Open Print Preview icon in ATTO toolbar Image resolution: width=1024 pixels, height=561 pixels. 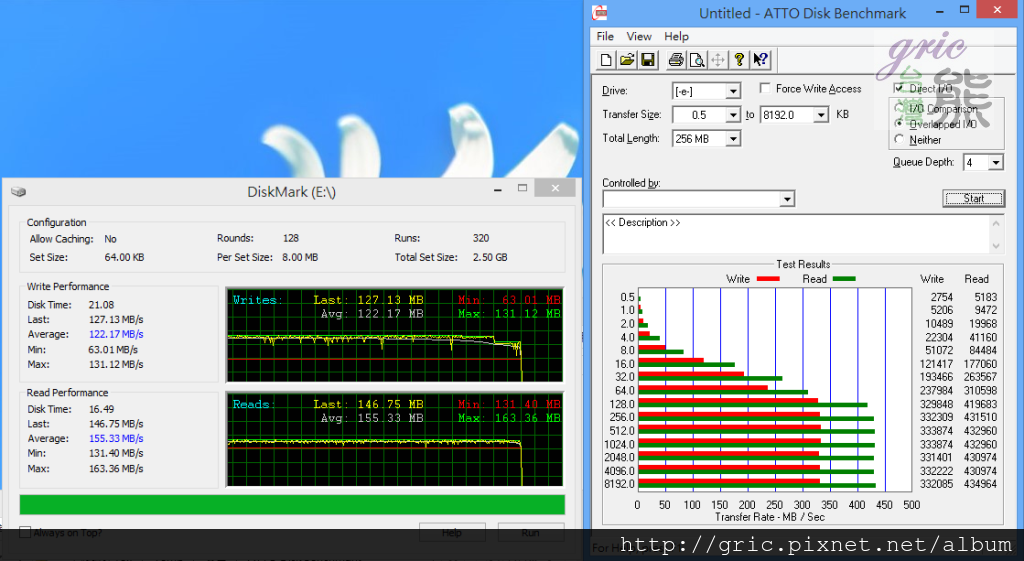(x=697, y=60)
